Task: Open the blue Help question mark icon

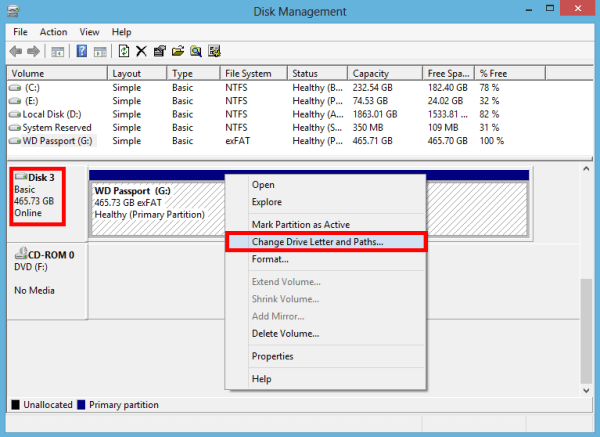Action: [x=82, y=51]
